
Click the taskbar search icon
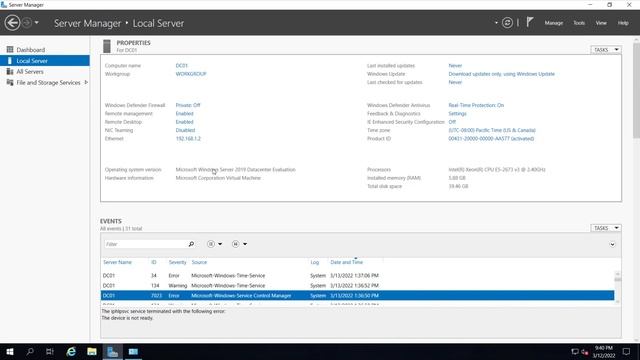coord(30,351)
